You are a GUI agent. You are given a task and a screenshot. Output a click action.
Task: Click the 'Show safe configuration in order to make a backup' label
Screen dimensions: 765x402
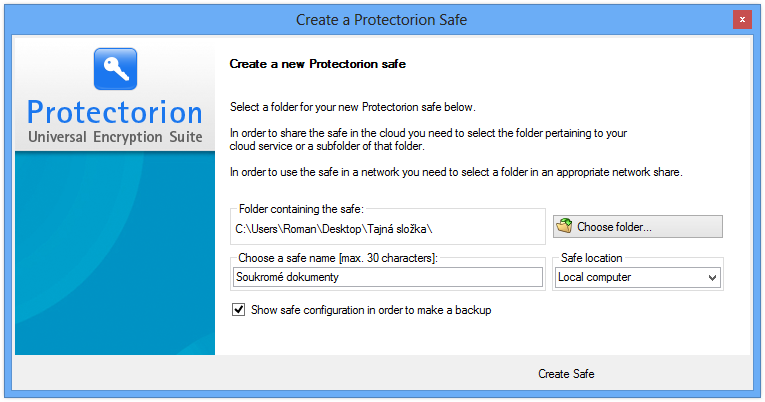(x=371, y=310)
